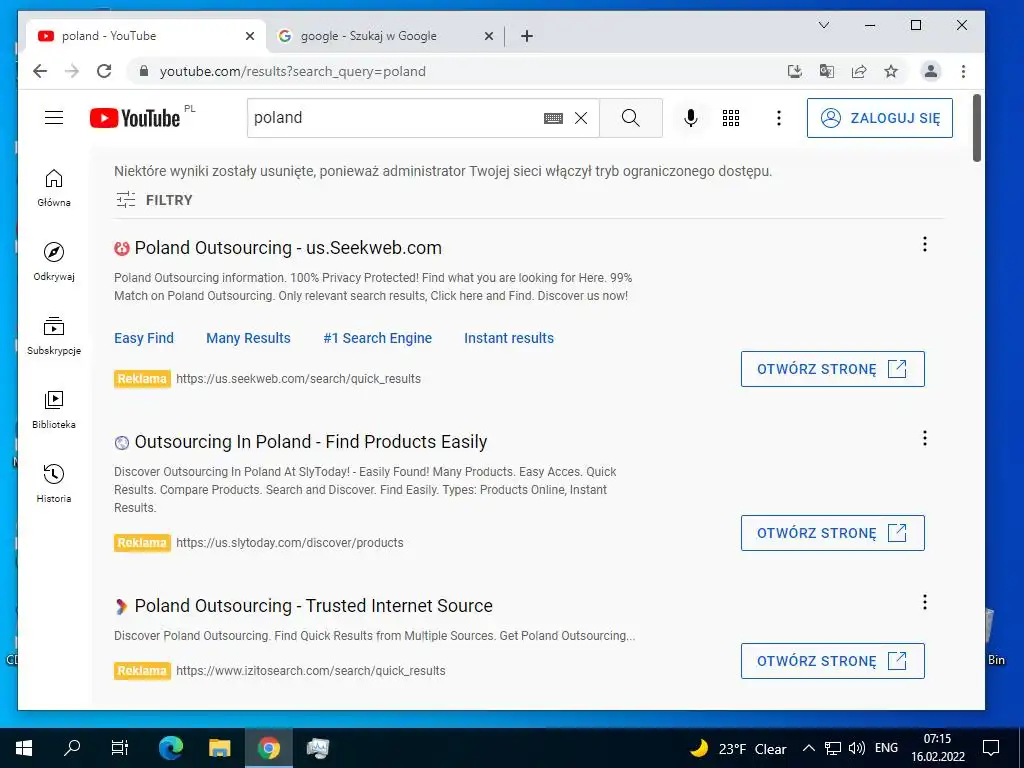Open the '#1 Search Engine' ad sitelink
This screenshot has width=1024, height=768.
pyautogui.click(x=377, y=338)
